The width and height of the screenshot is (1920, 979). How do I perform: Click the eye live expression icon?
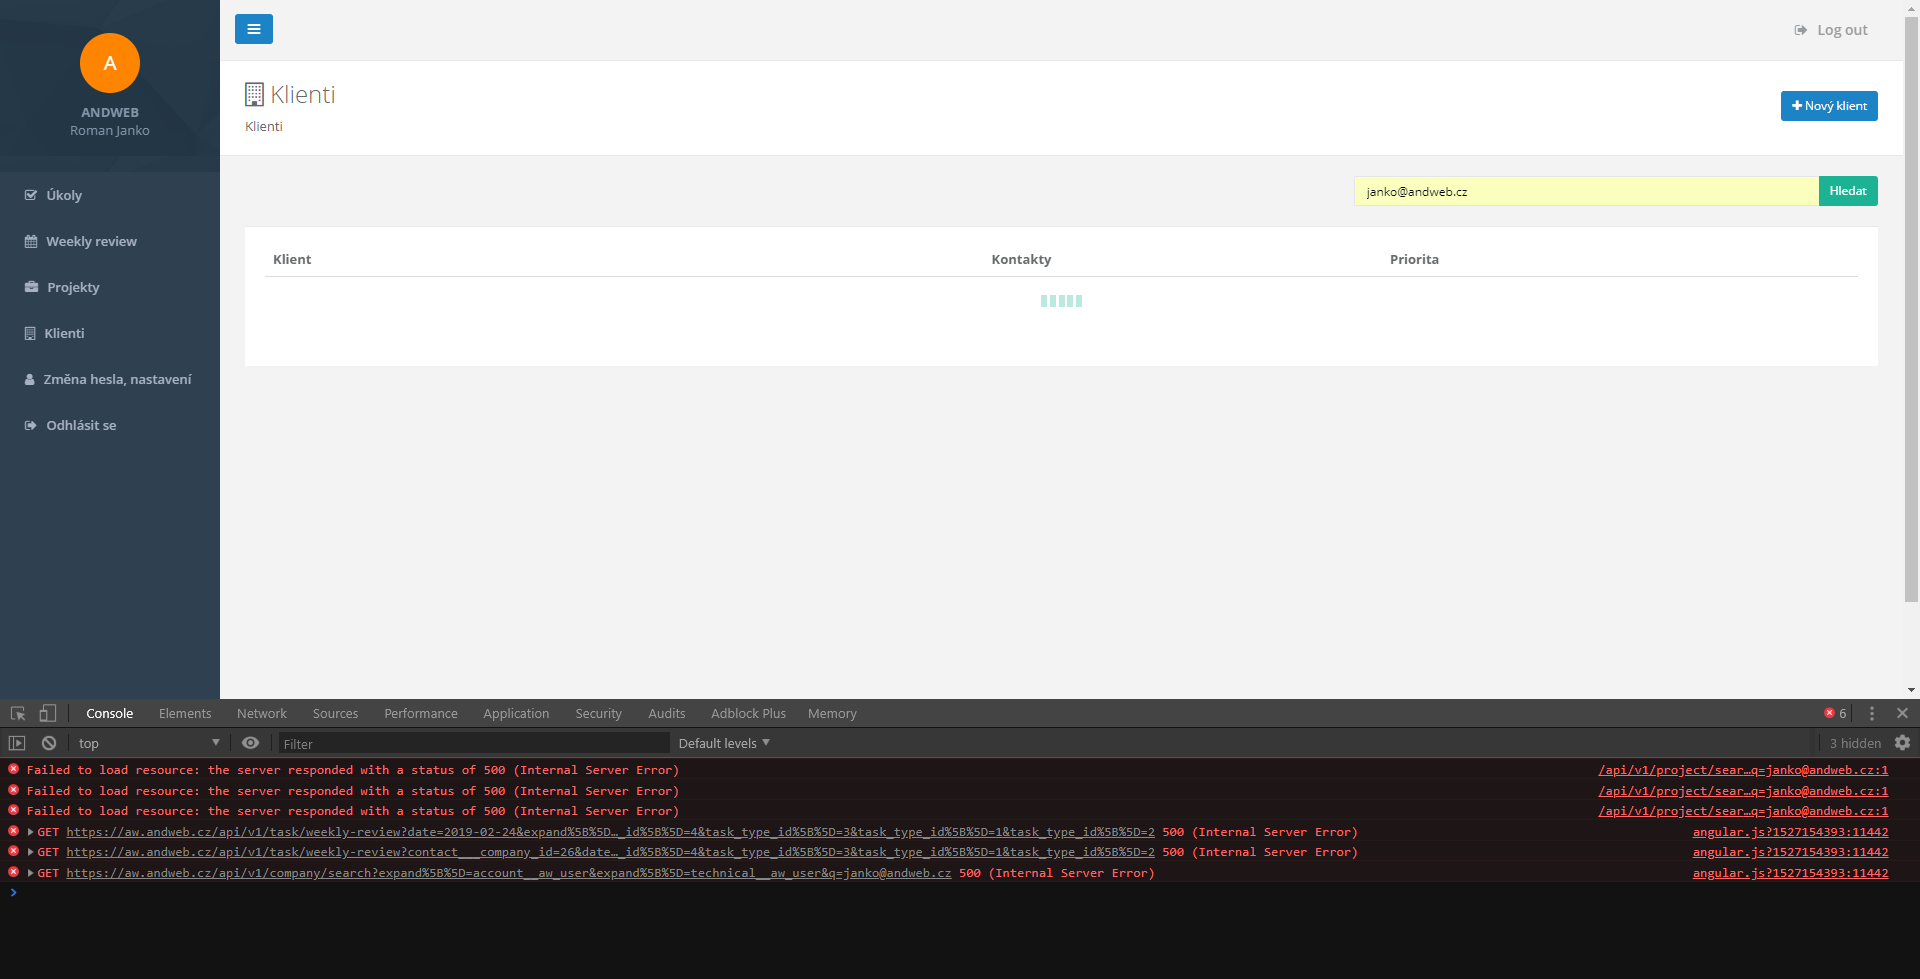pyautogui.click(x=251, y=743)
